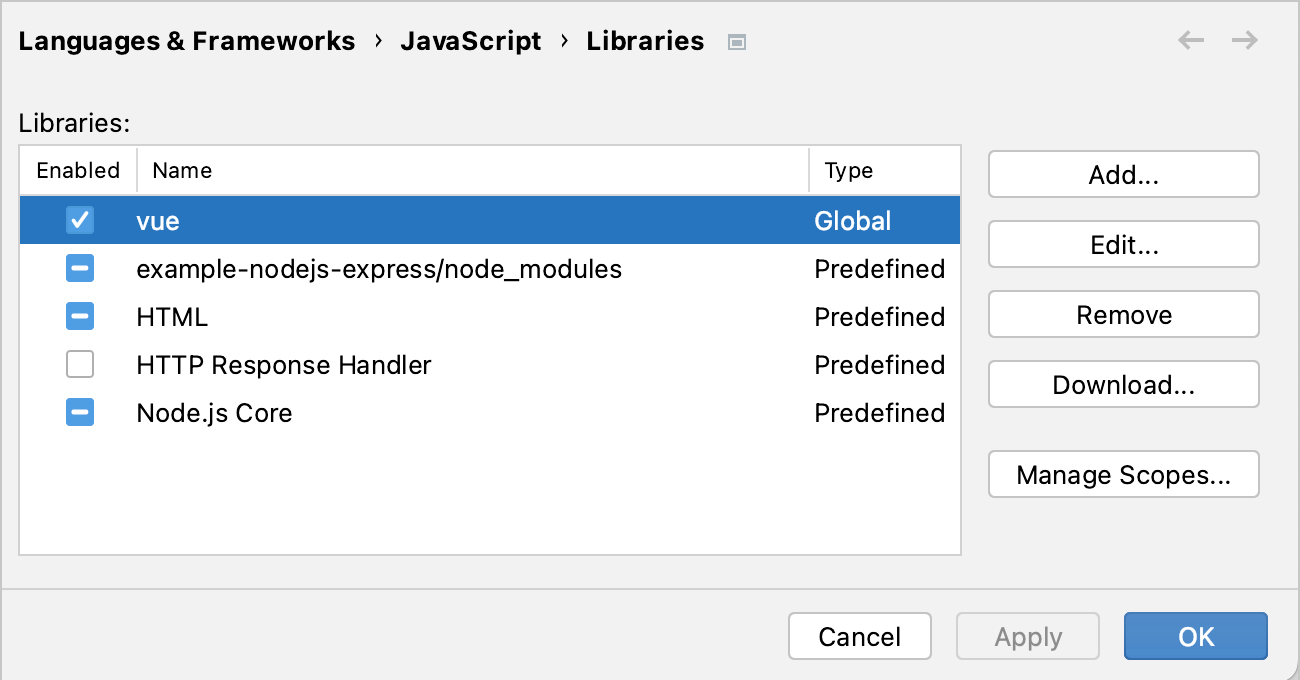Toggle the Node.js Core checkbox
1300x680 pixels.
pyautogui.click(x=79, y=412)
